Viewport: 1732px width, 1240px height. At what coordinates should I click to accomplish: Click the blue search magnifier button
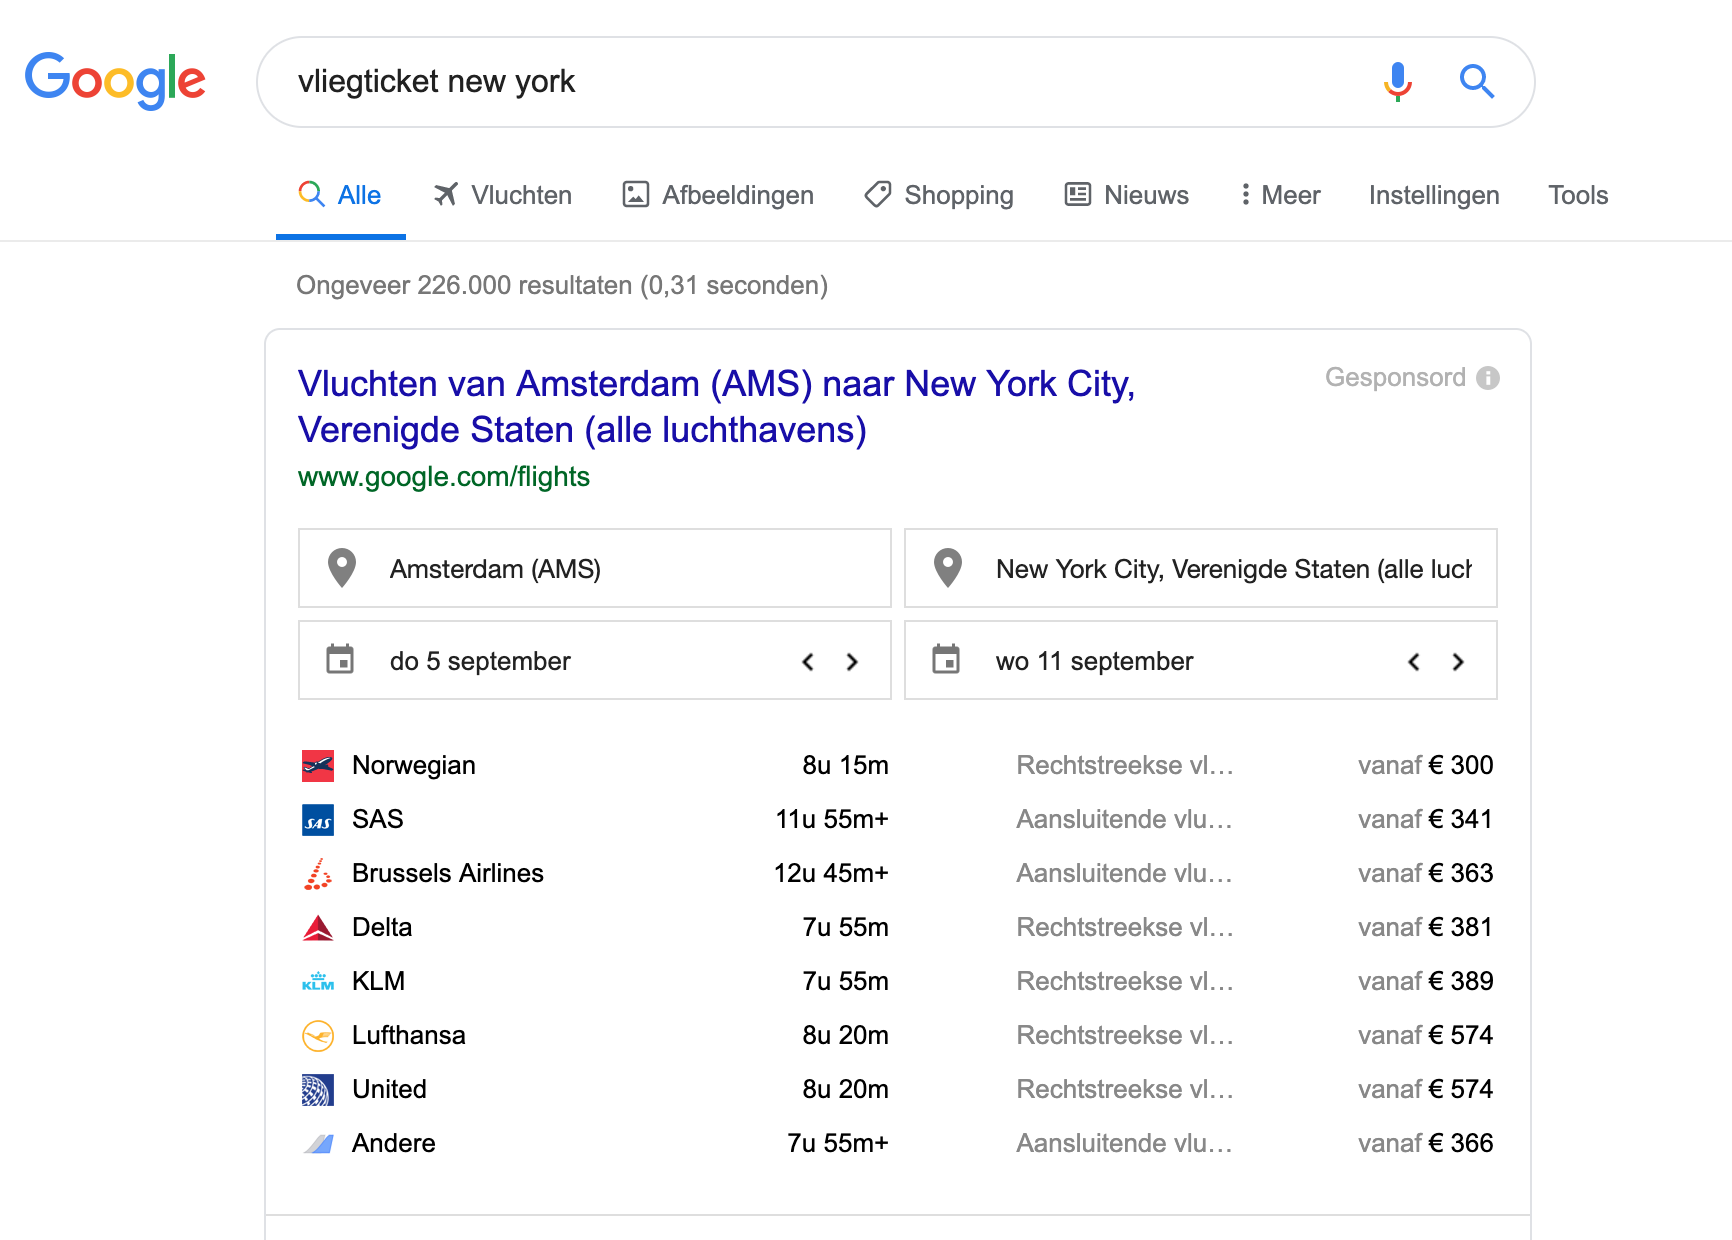[x=1476, y=81]
